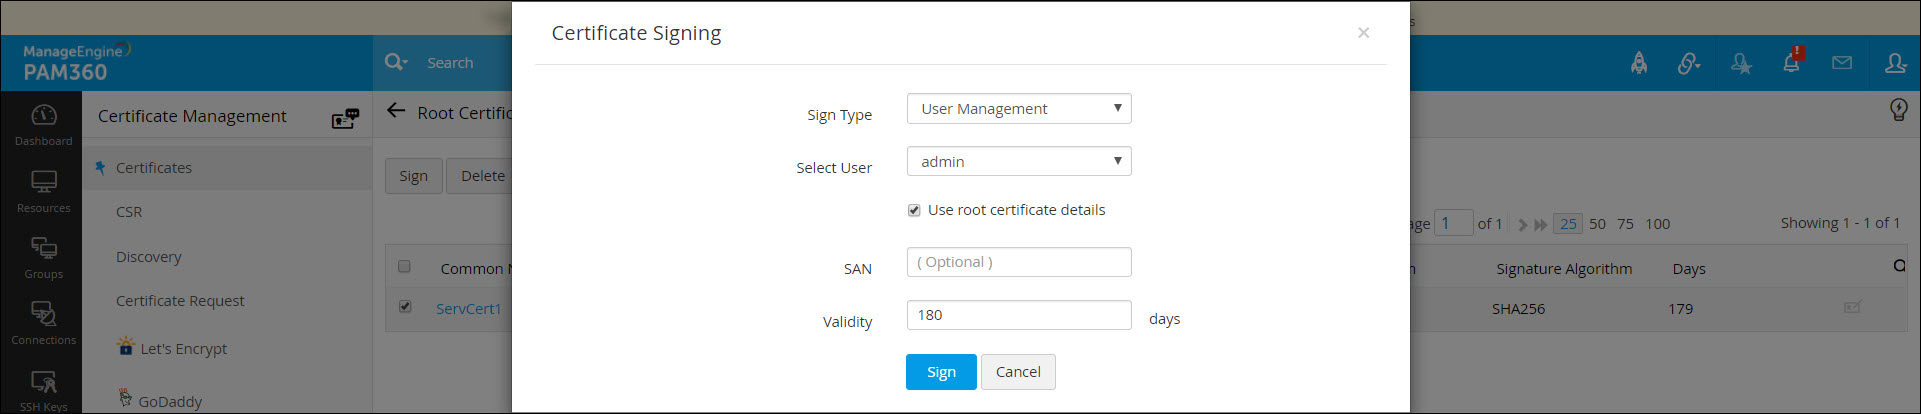Viewport: 1921px width, 414px height.
Task: Click the notifications bell icon
Action: [1791, 63]
